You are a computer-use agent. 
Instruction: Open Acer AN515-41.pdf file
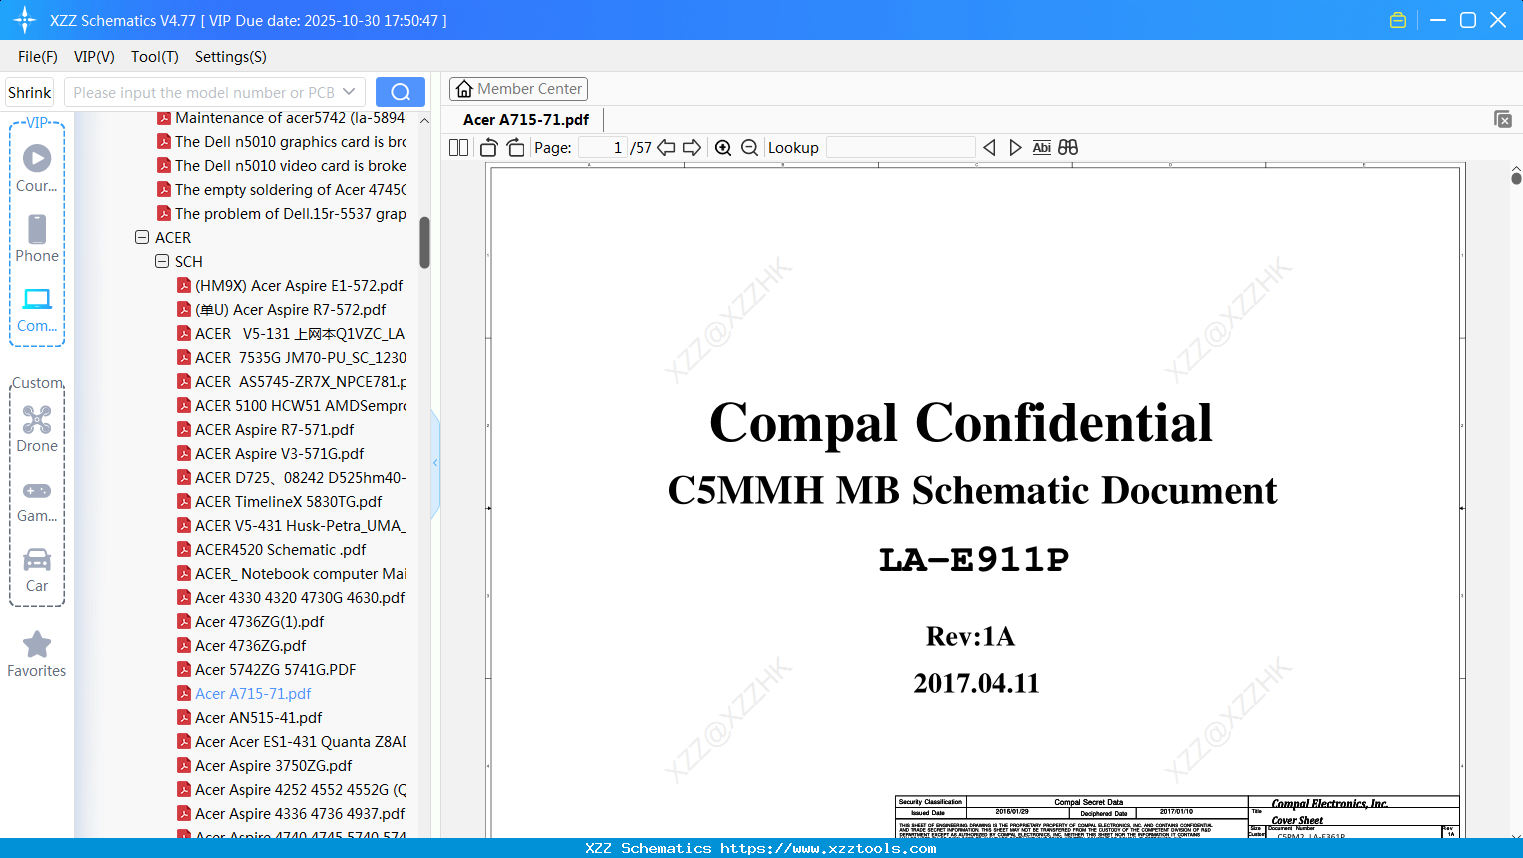coord(259,718)
